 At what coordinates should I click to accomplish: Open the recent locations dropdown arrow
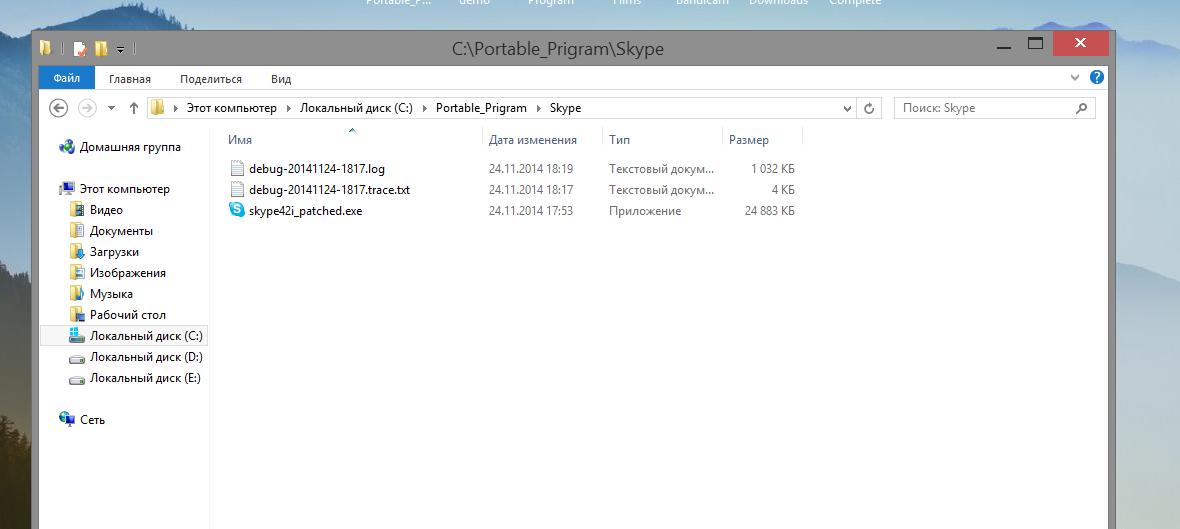click(111, 108)
